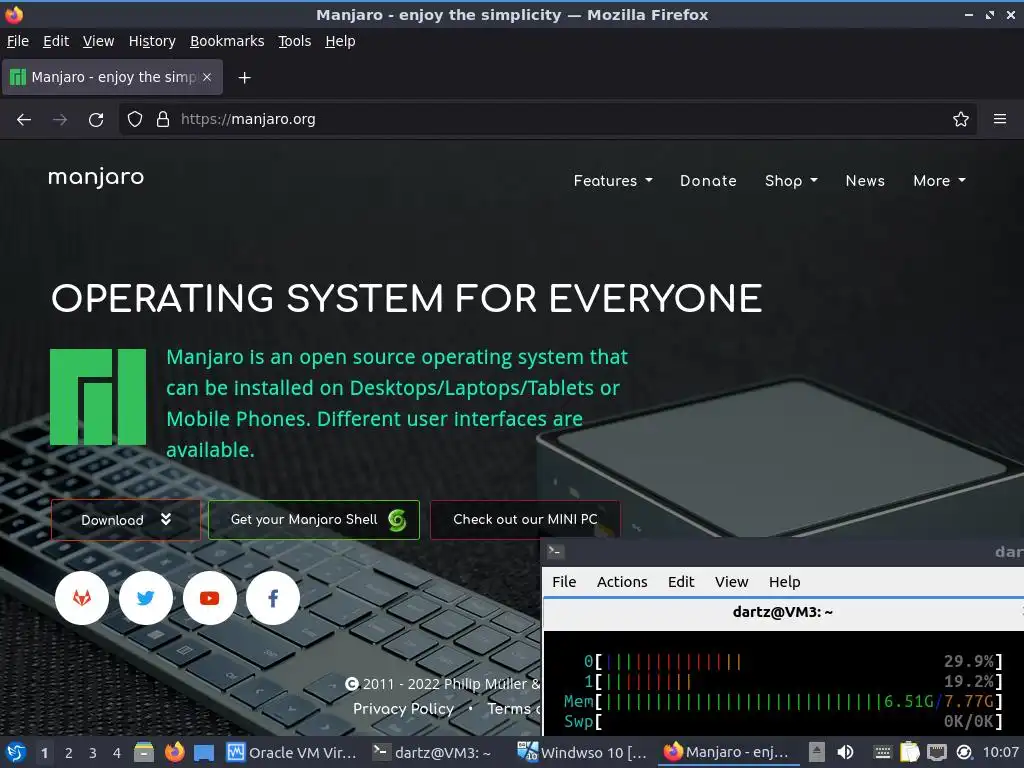Open terminal window Edit menu
Image resolution: width=1024 pixels, height=768 pixels.
(x=680, y=582)
